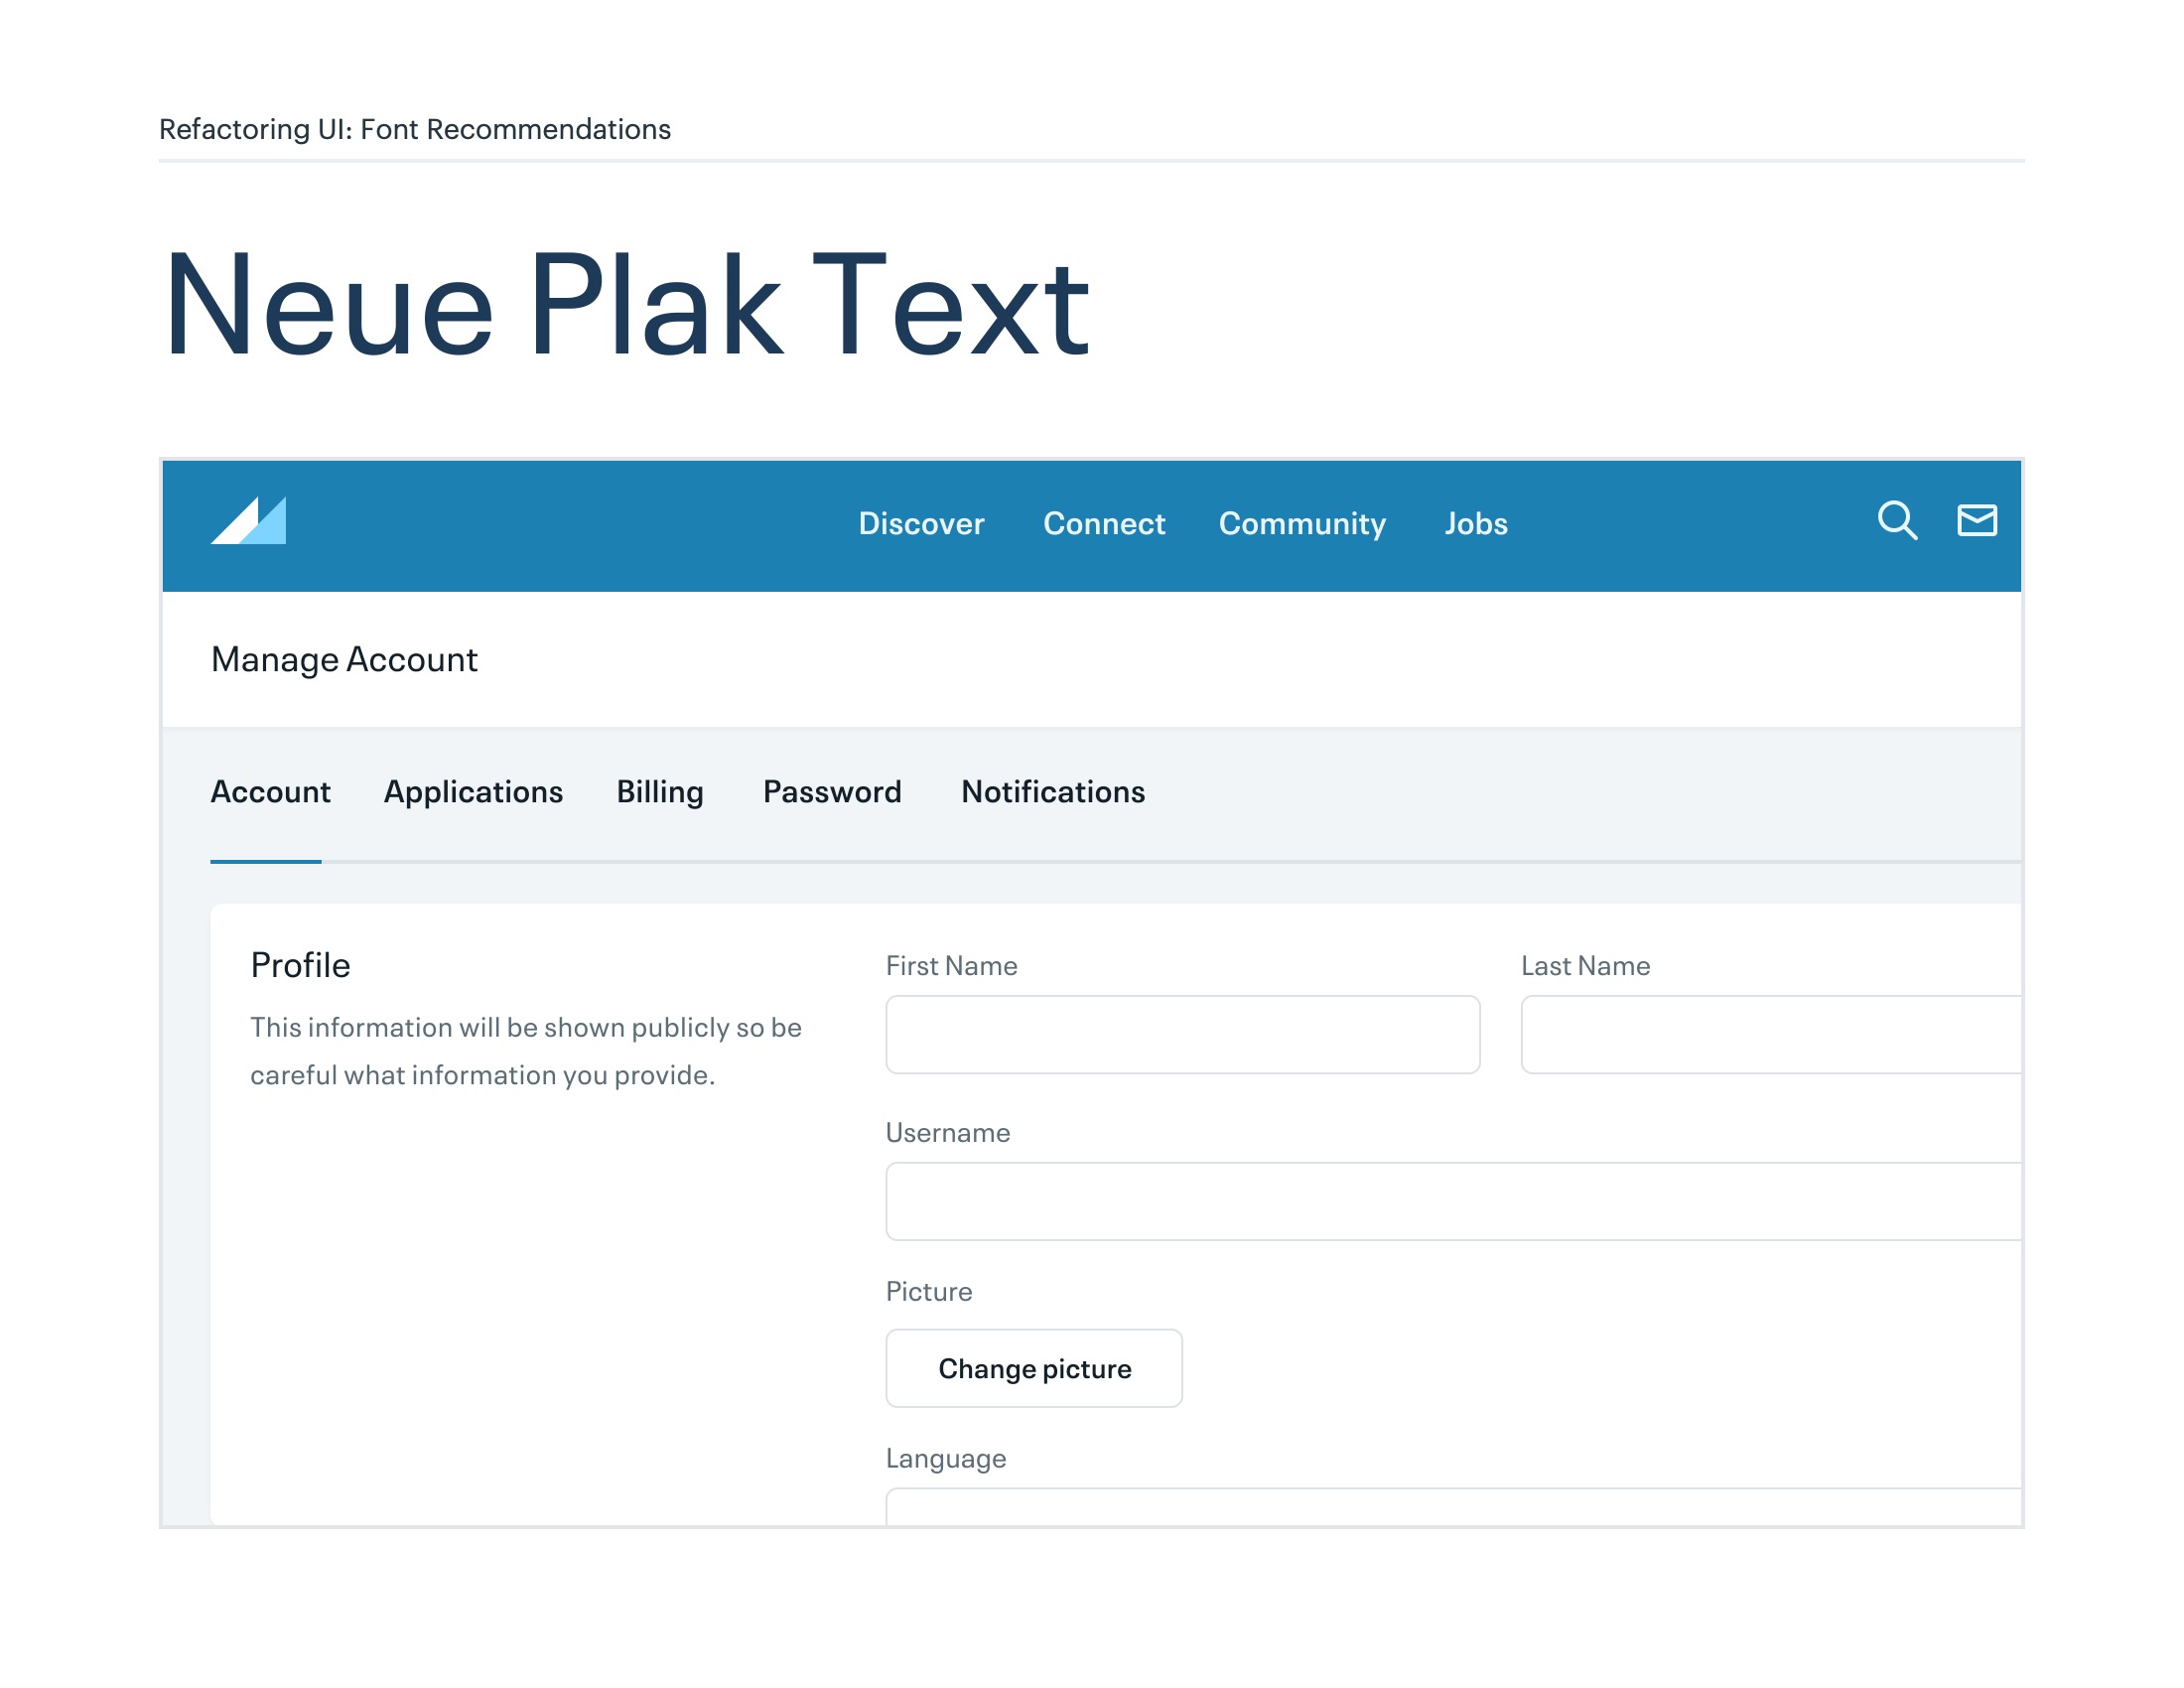Click the Profile section title
This screenshot has width=2184, height=1688.
click(x=300, y=965)
